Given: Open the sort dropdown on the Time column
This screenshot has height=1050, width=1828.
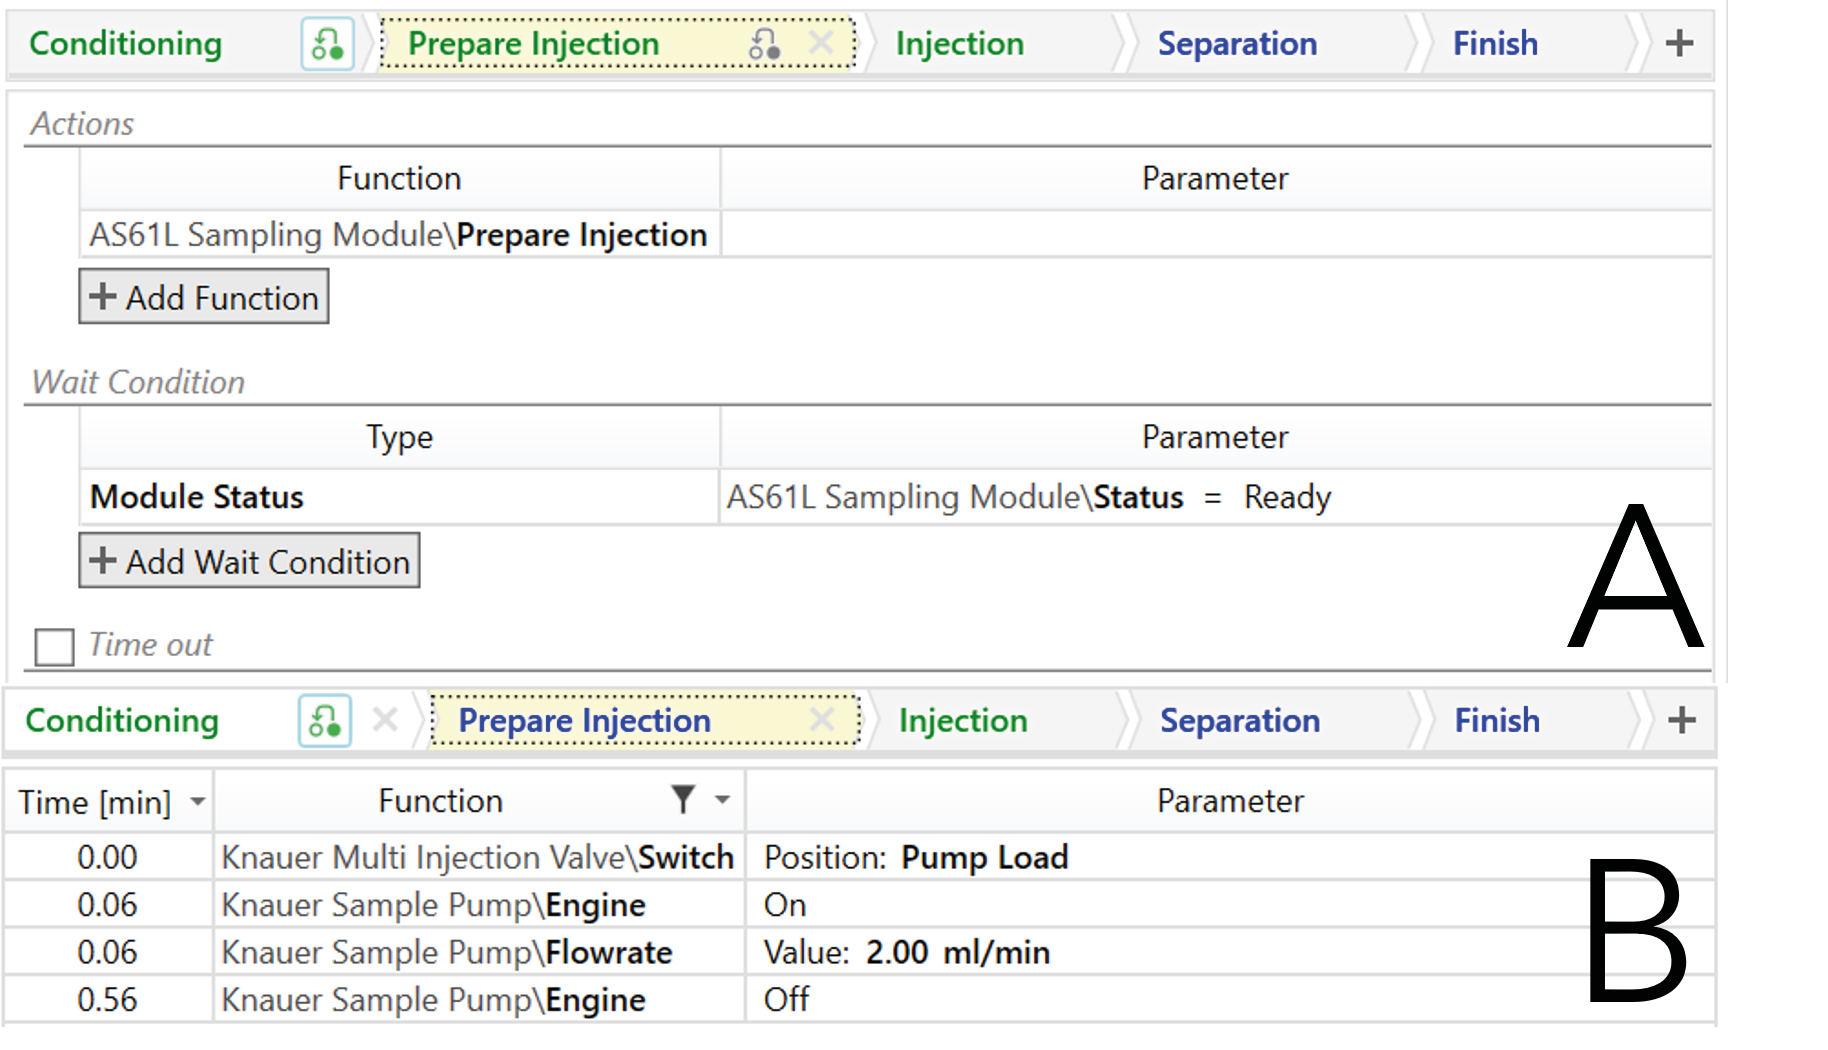Looking at the screenshot, I should click(x=197, y=801).
